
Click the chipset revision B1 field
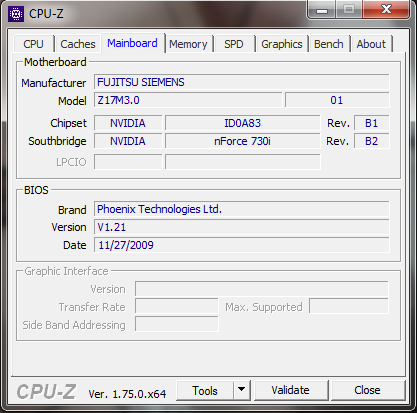[371, 123]
